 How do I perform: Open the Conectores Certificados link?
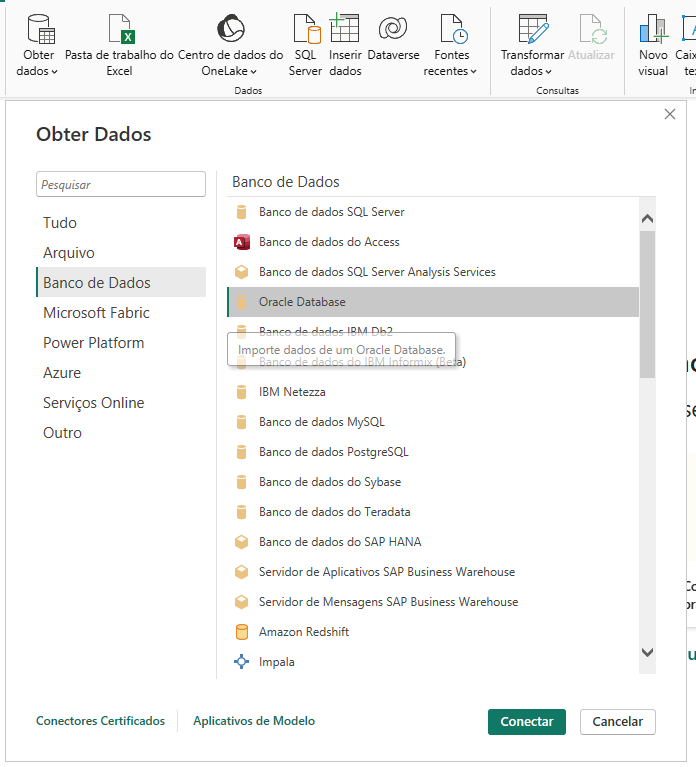[x=100, y=721]
